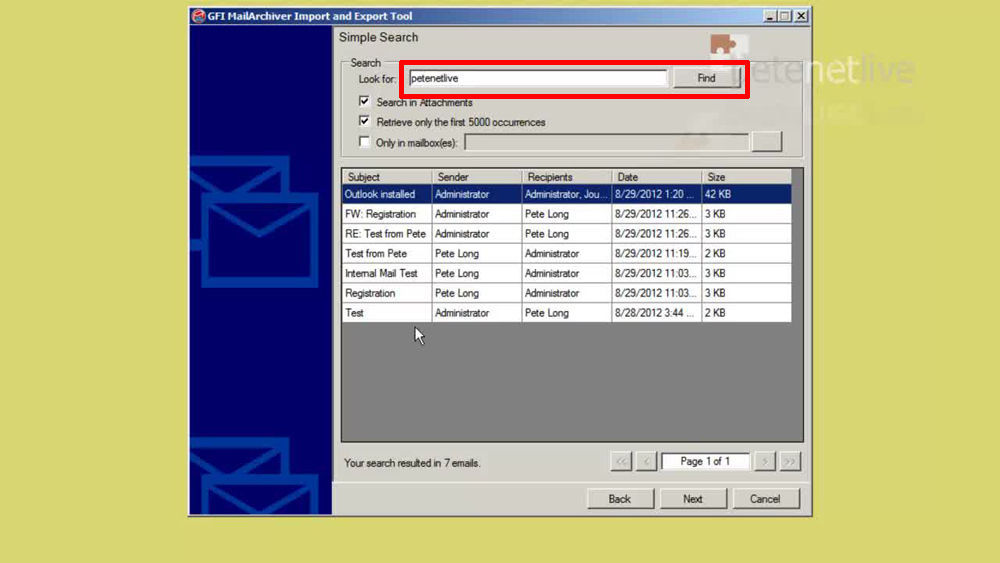Image resolution: width=1000 pixels, height=563 pixels.
Task: Minimize the Import and Export Tool window
Action: [x=769, y=16]
